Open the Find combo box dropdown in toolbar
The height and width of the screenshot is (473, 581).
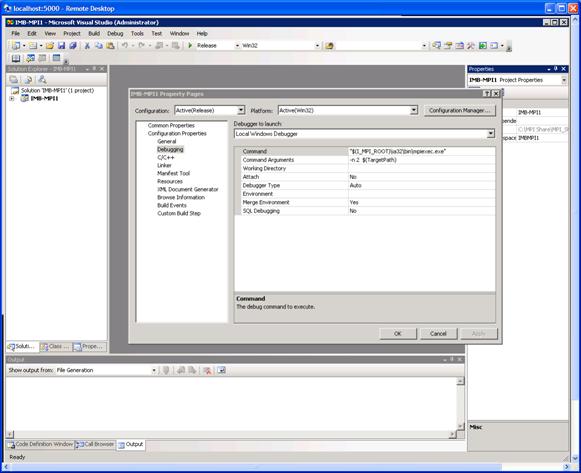coord(424,46)
